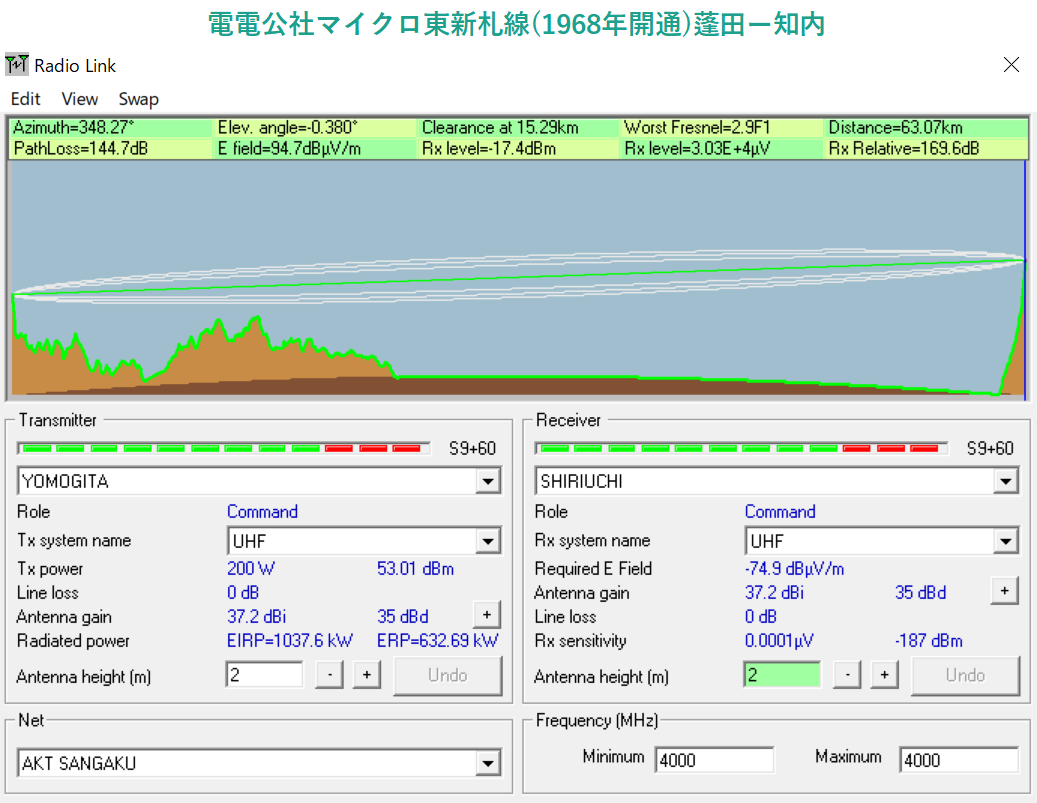Decrease transmitter antenna height with minus button
This screenshot has width=1037, height=803.
329,675
